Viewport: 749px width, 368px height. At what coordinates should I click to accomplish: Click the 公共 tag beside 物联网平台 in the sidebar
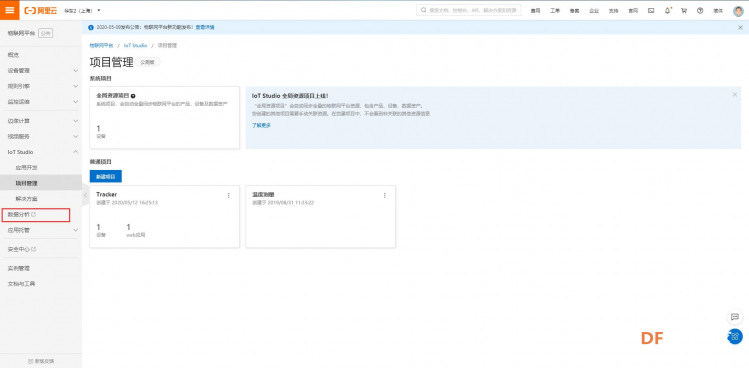click(x=45, y=33)
